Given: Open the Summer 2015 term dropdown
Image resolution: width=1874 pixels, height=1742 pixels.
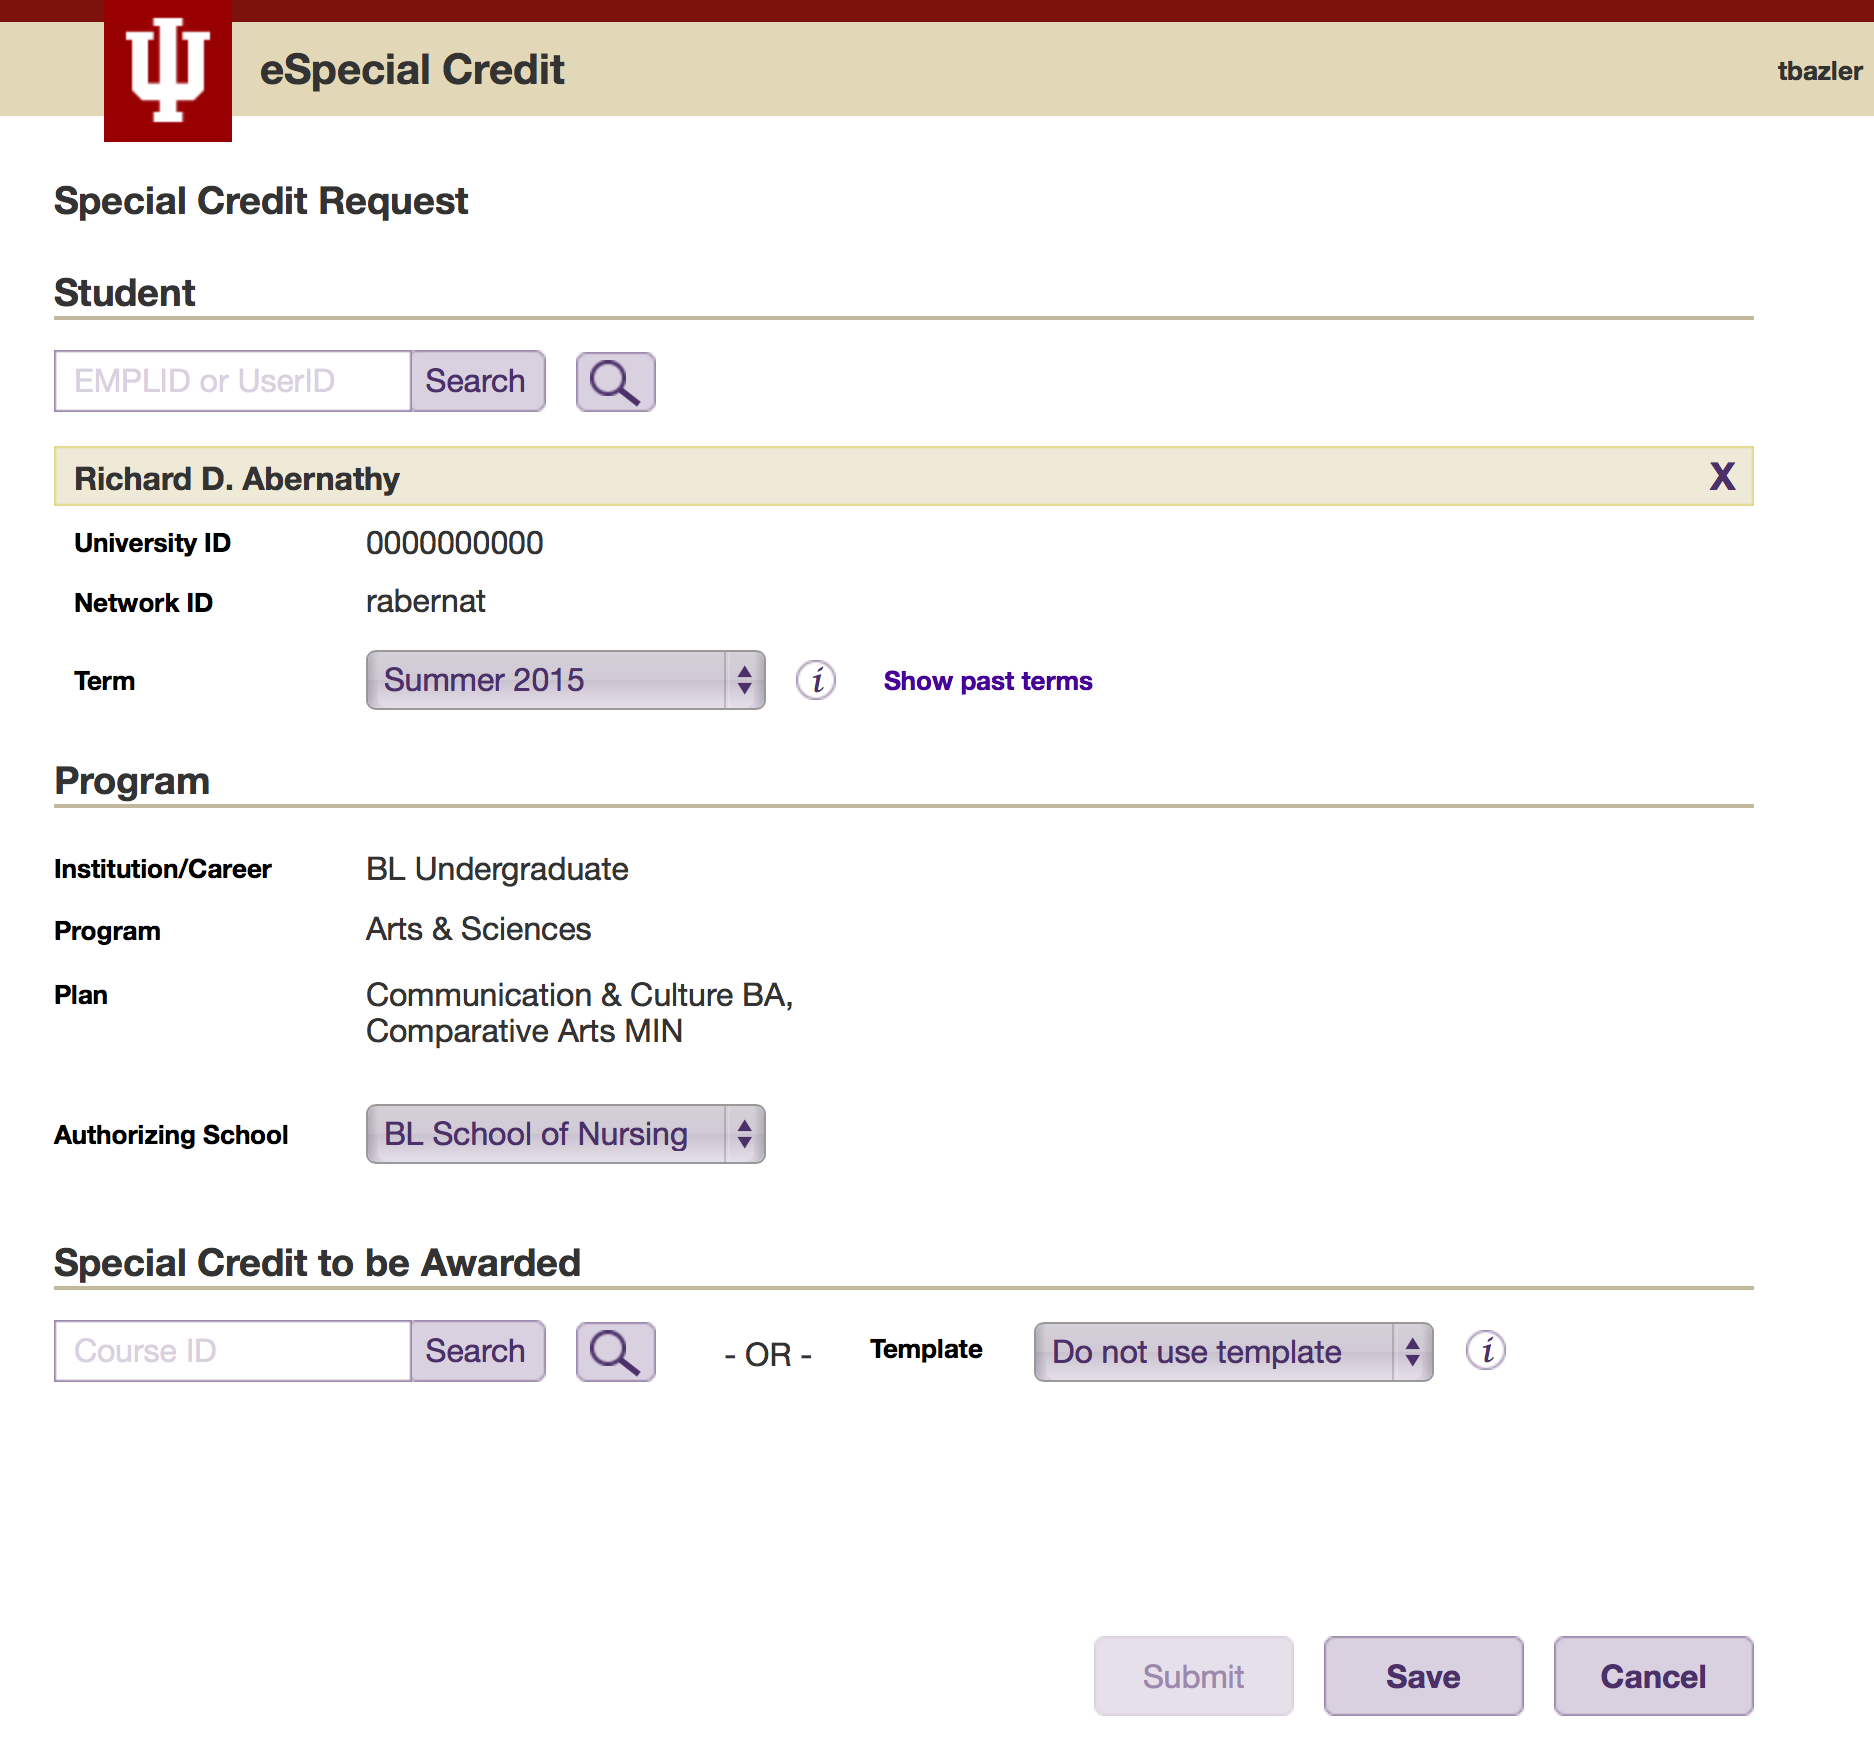Looking at the screenshot, I should (x=565, y=680).
